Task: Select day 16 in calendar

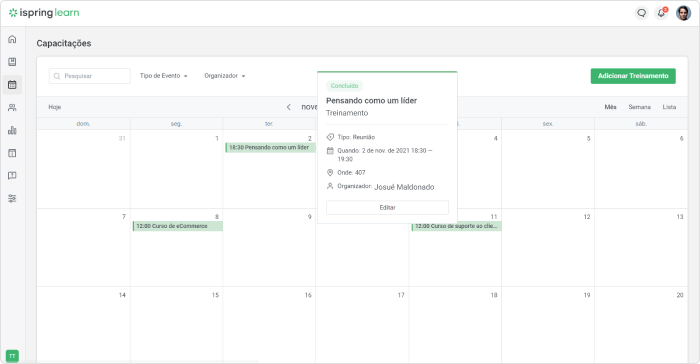Action: tap(269, 325)
